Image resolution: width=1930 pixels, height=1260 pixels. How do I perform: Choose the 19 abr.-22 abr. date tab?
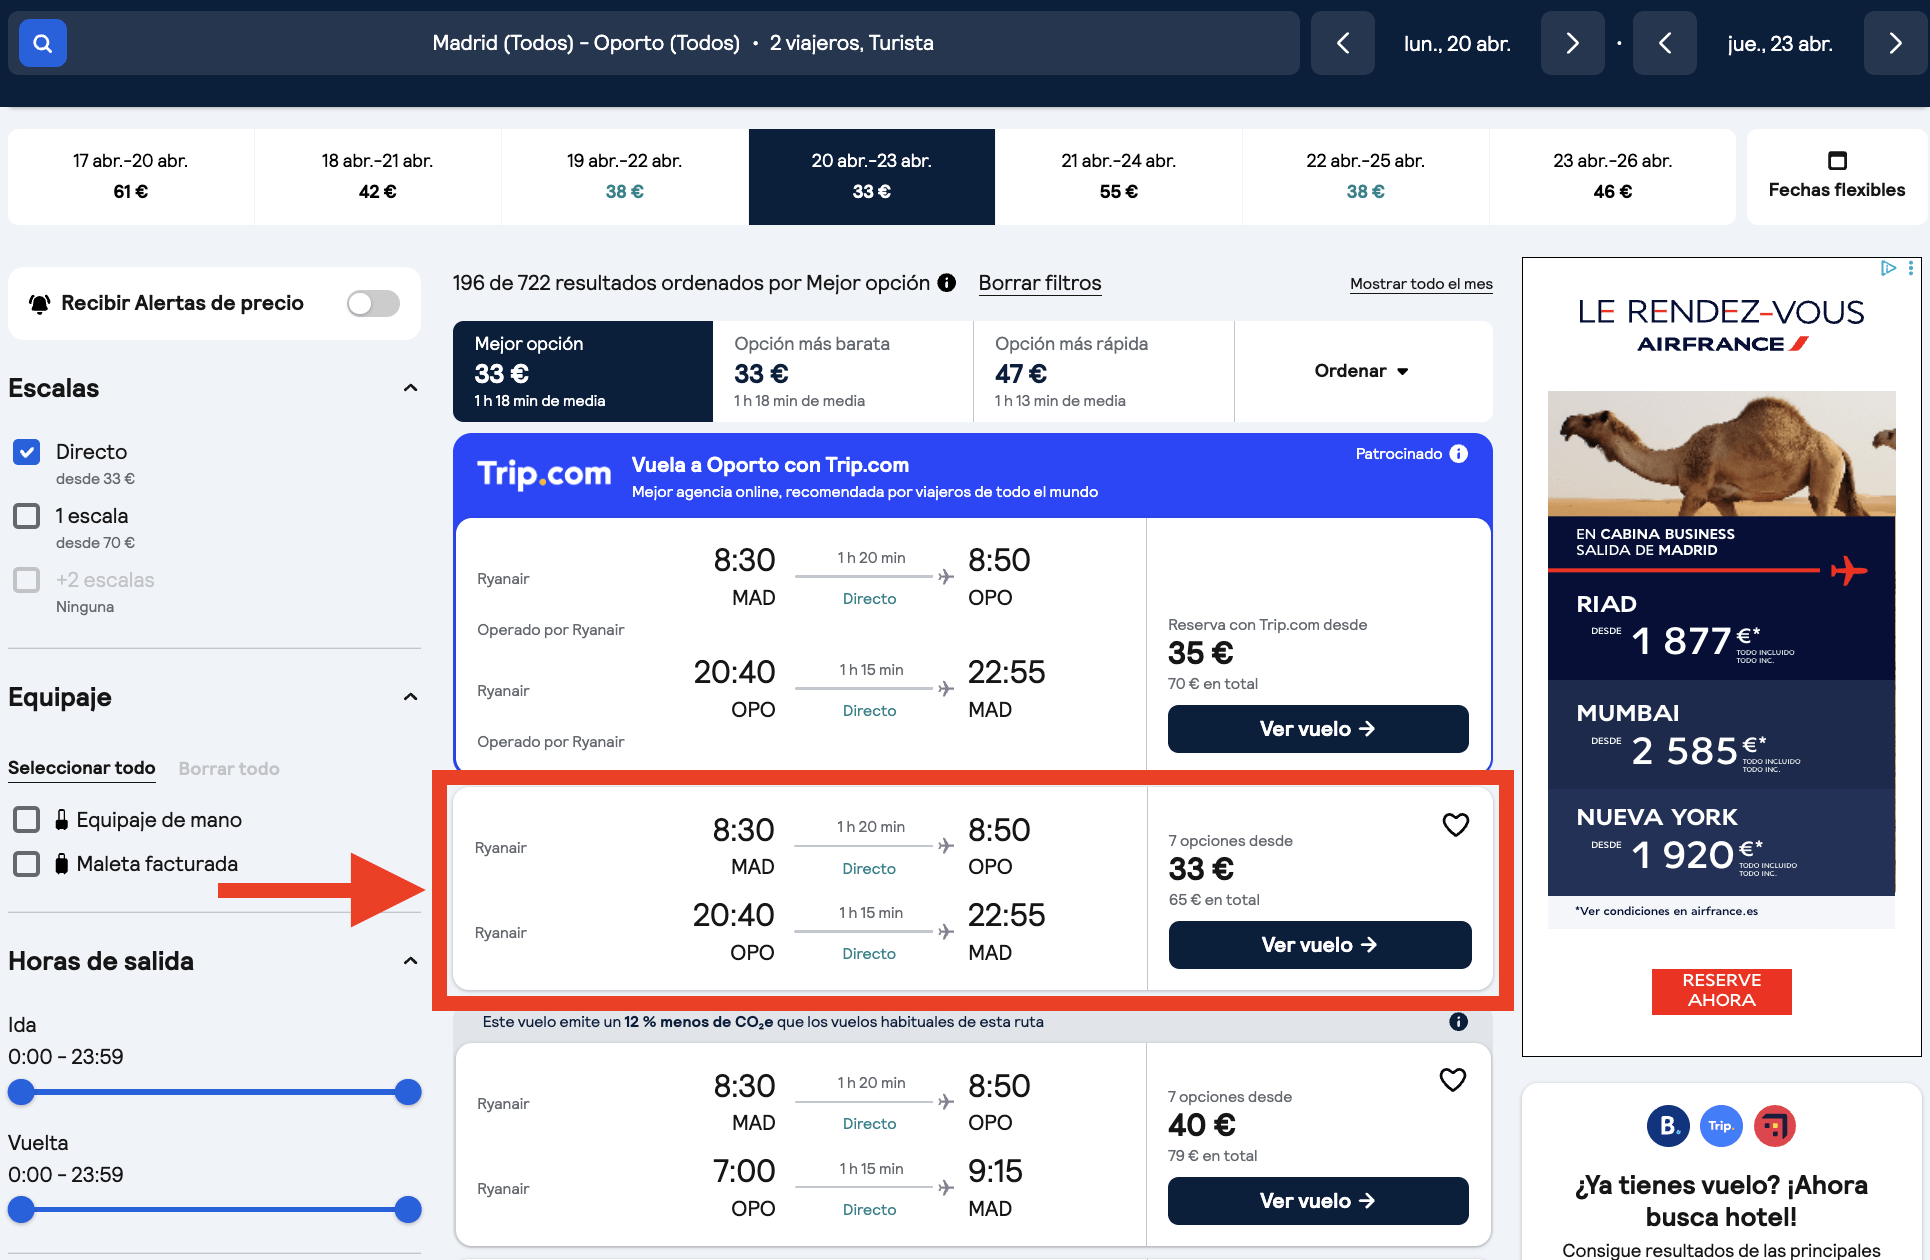[624, 176]
